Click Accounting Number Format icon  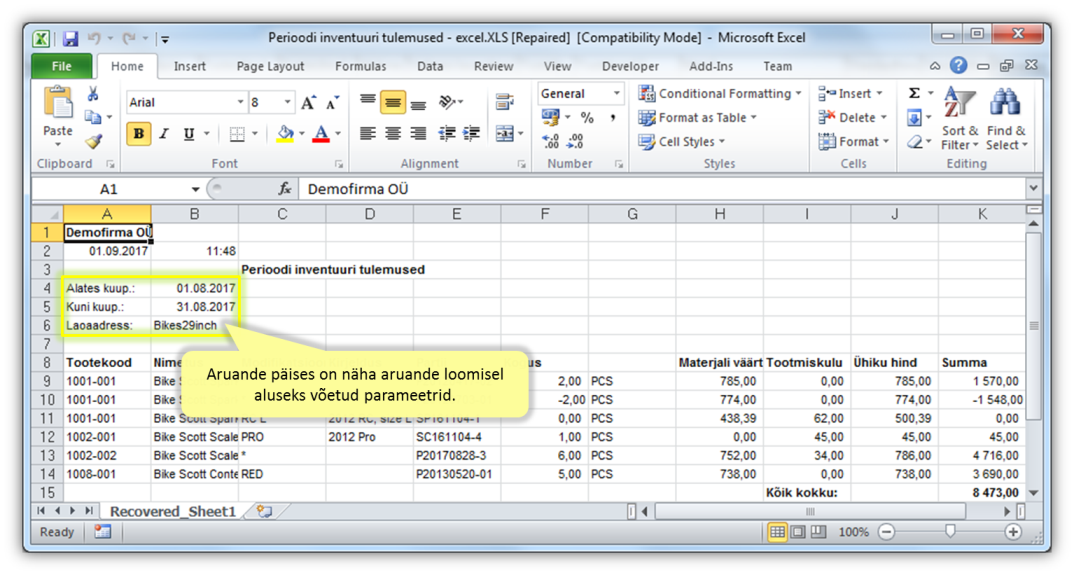(x=550, y=117)
